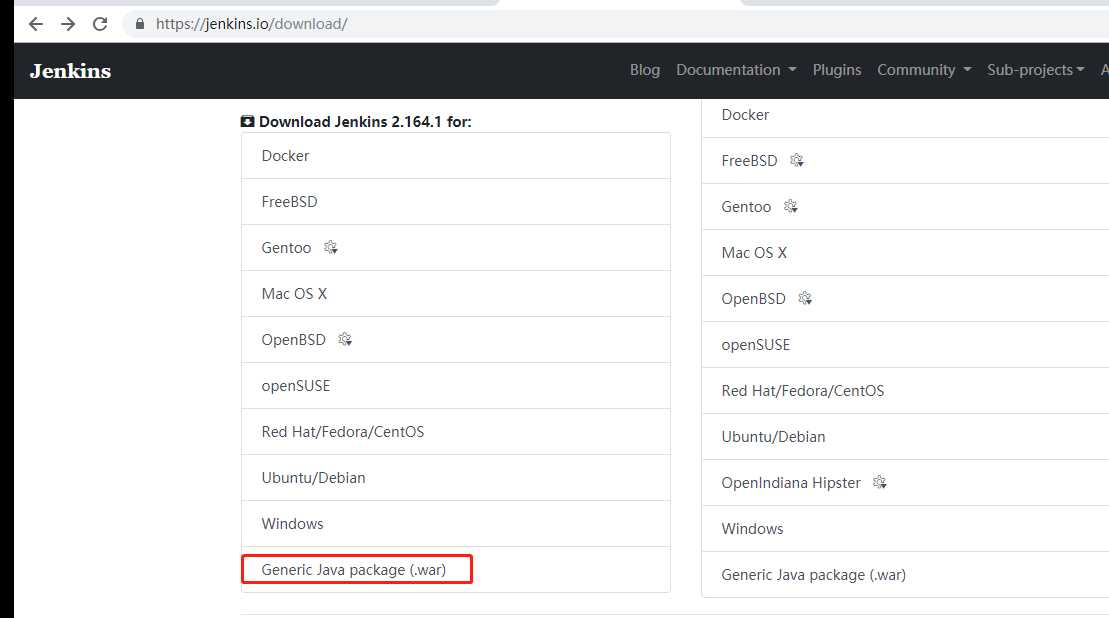1109x618 pixels.
Task: Open the Plugins page
Action: [x=837, y=70]
